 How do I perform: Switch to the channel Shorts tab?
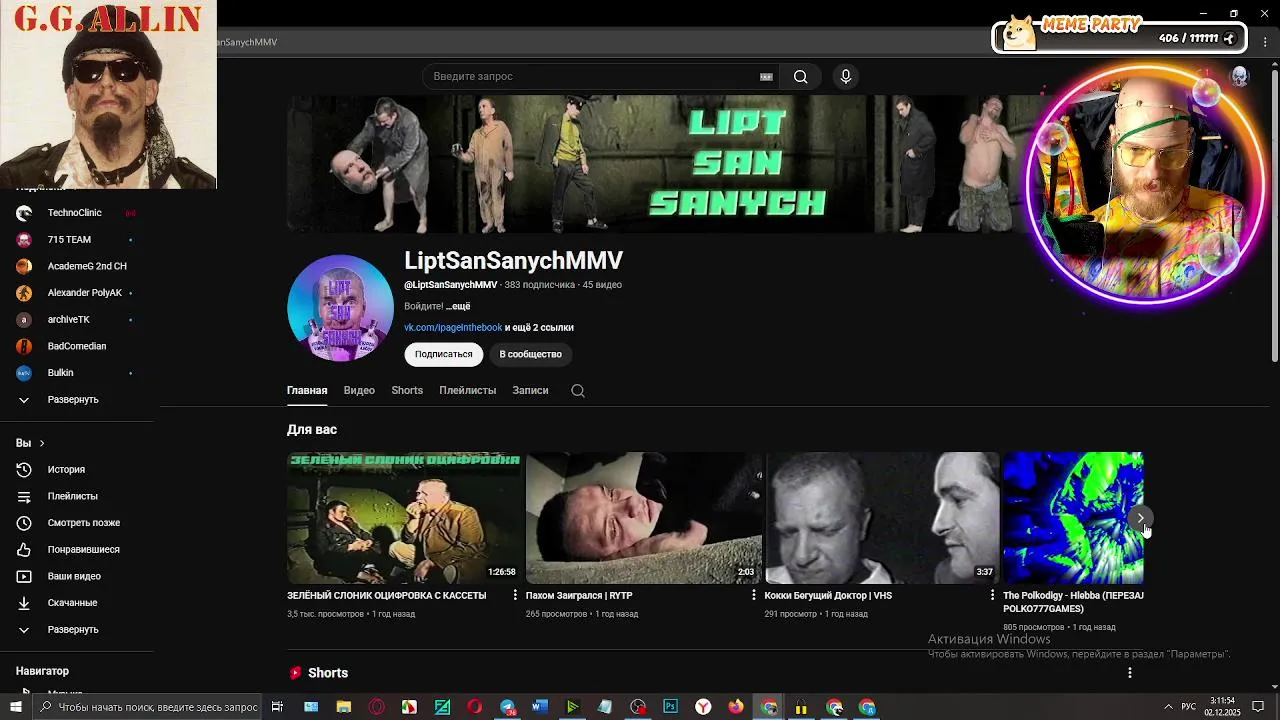pos(407,390)
